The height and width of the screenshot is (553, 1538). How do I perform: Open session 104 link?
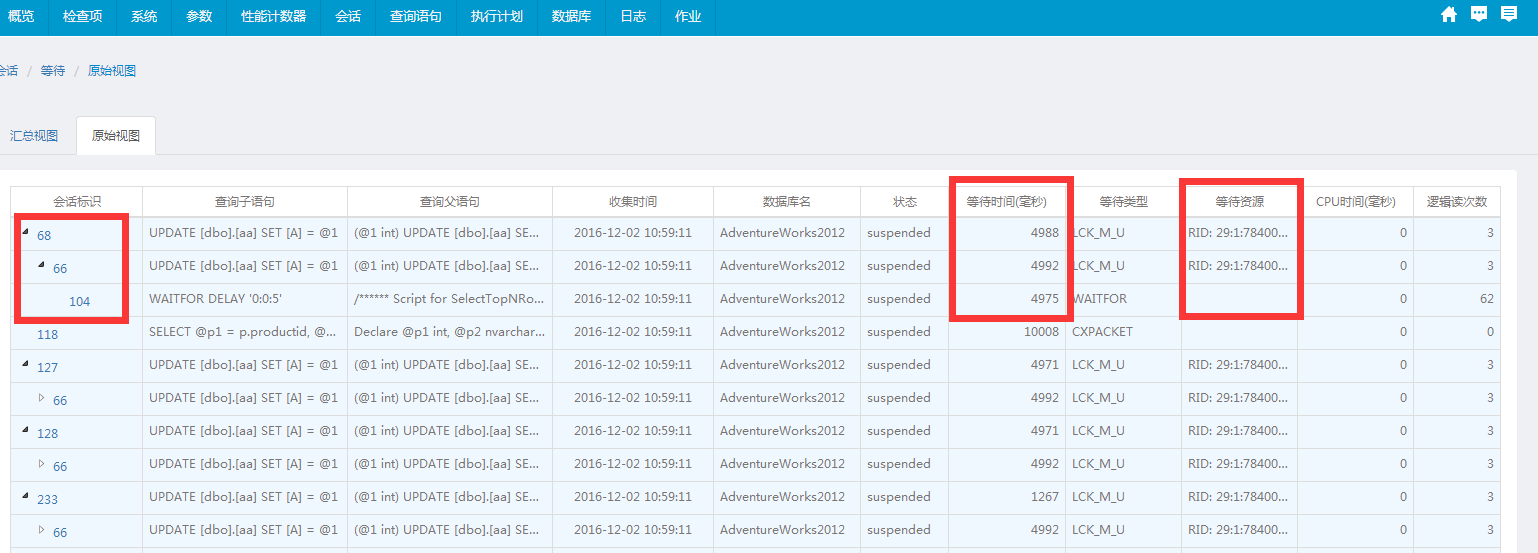pos(79,301)
